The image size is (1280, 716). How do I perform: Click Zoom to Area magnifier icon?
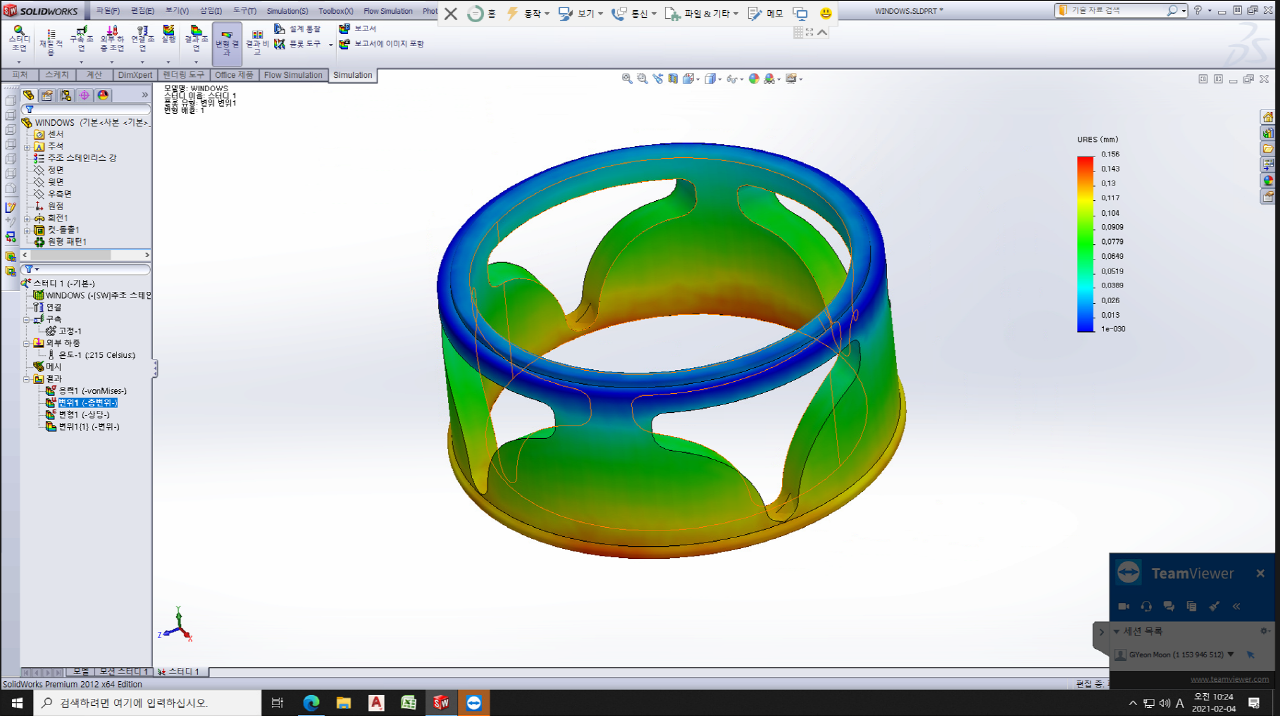[x=642, y=78]
